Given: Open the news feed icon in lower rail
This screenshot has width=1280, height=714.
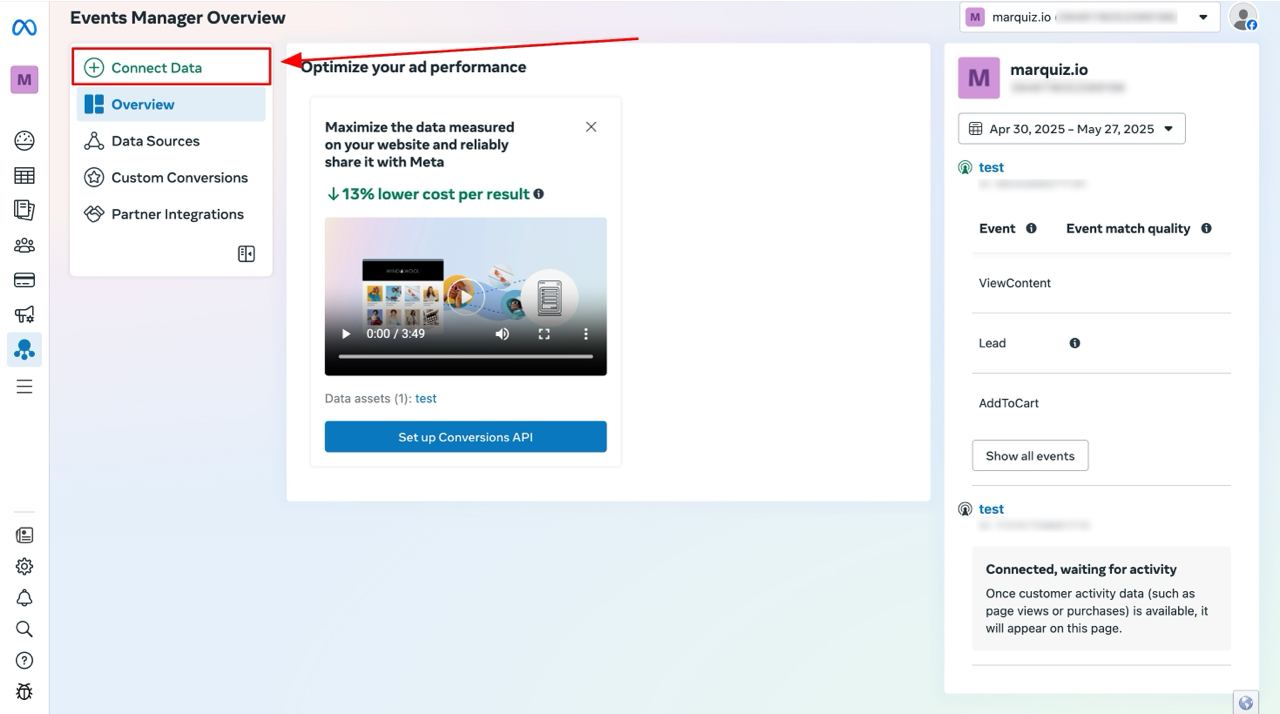Looking at the screenshot, I should pos(24,535).
